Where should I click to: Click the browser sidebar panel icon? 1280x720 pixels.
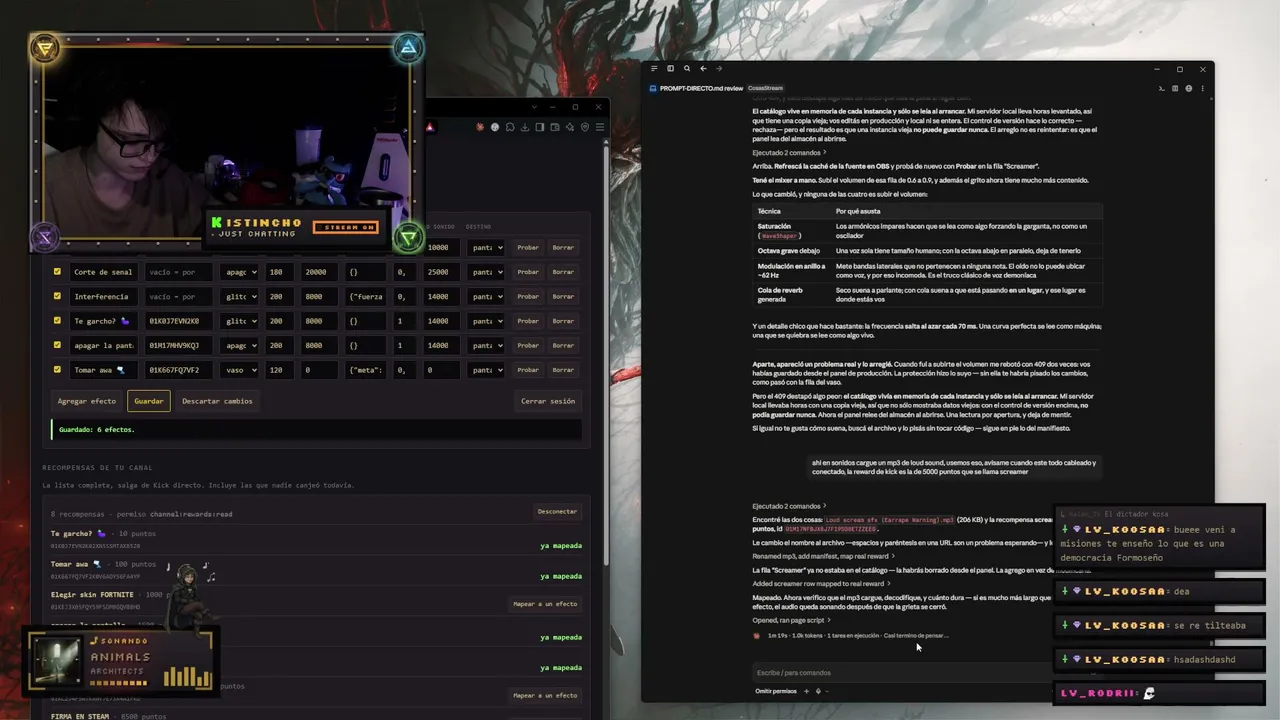click(540, 127)
